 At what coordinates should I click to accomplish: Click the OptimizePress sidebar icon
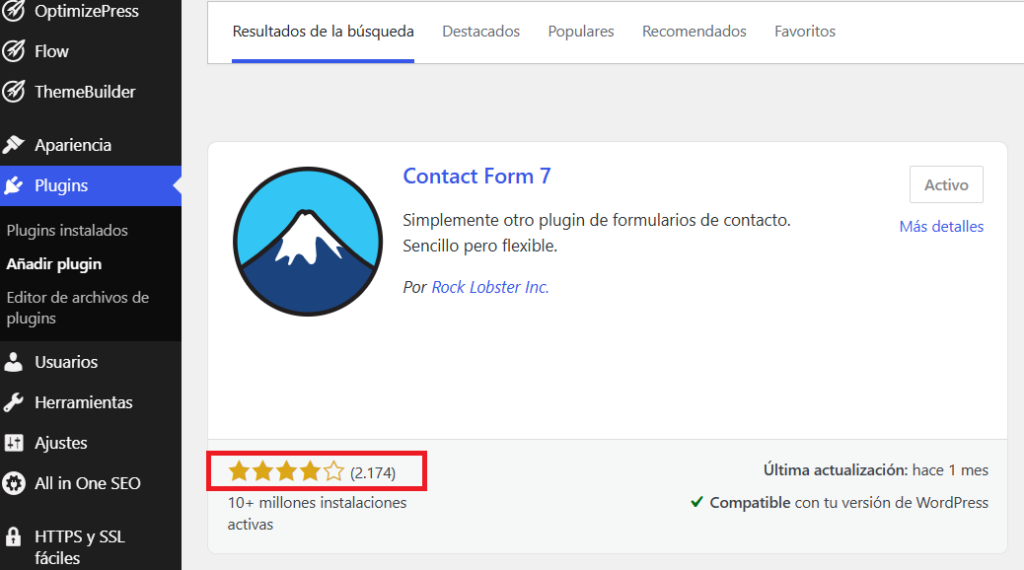13,10
